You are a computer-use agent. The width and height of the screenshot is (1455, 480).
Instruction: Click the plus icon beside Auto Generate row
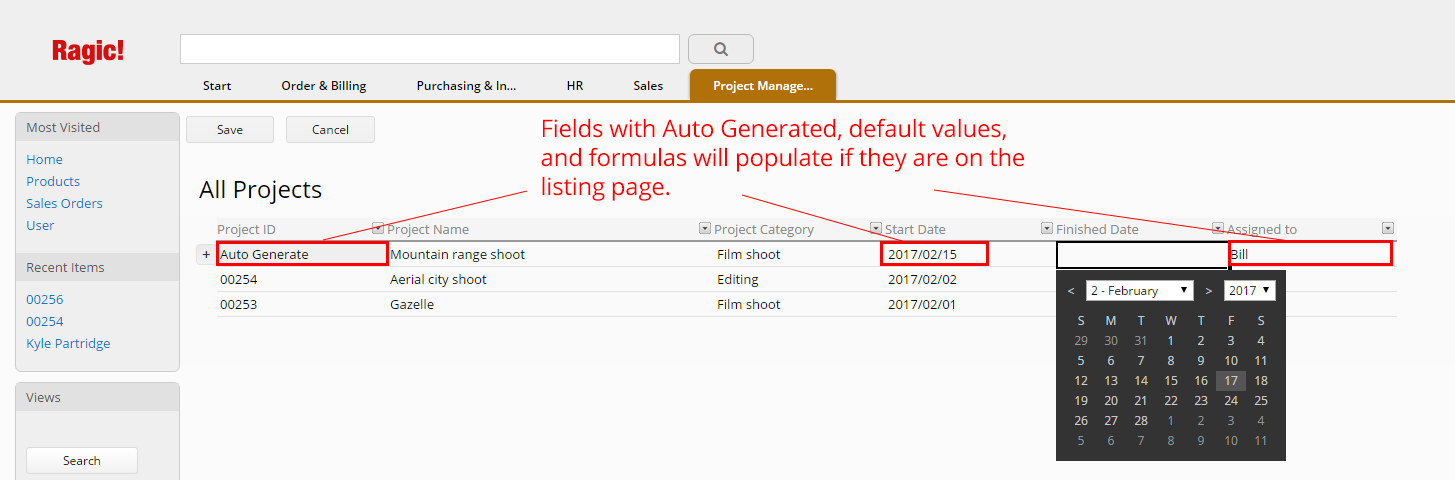207,255
